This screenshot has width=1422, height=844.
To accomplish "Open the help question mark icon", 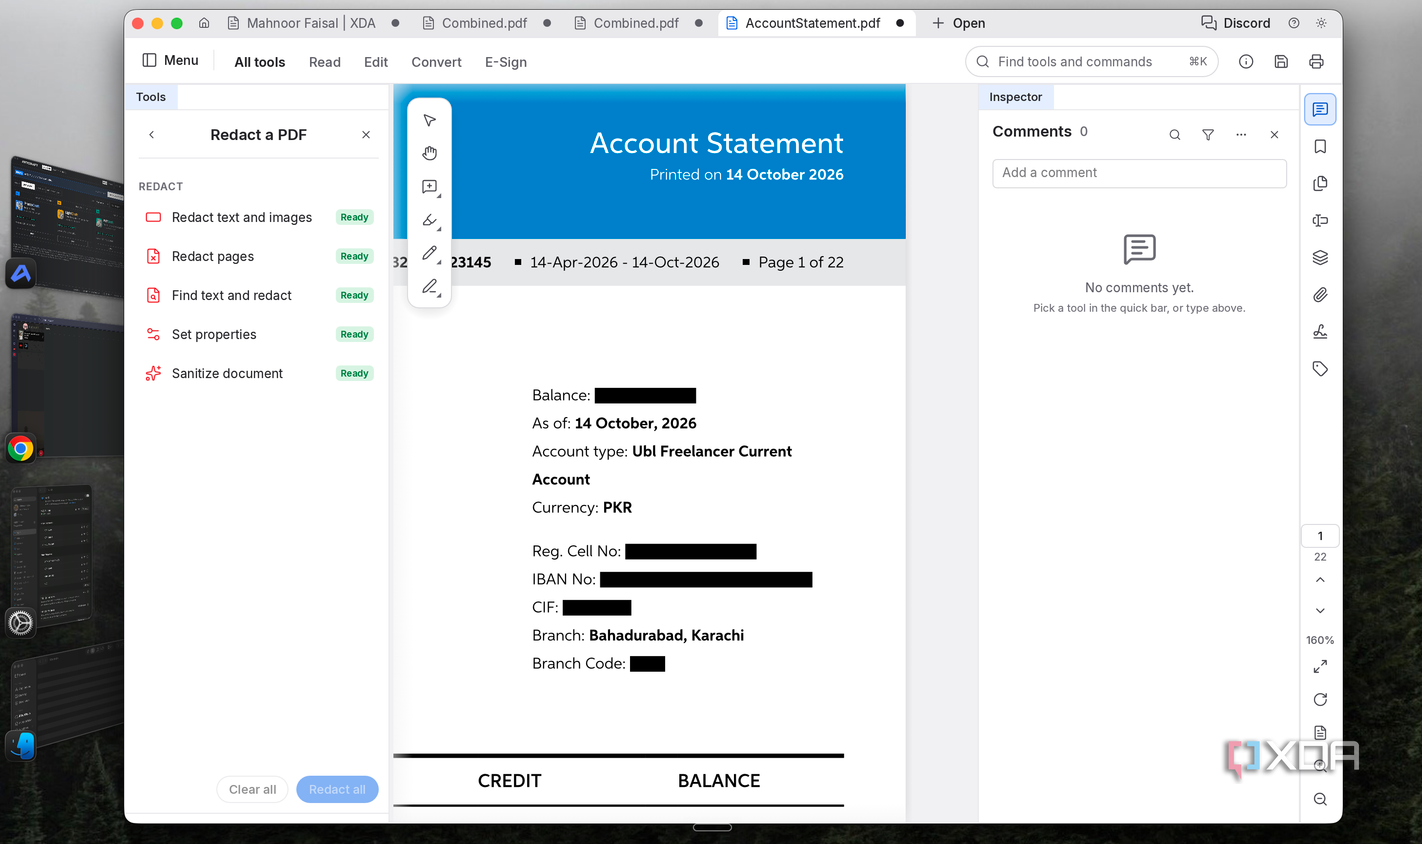I will [x=1294, y=23].
